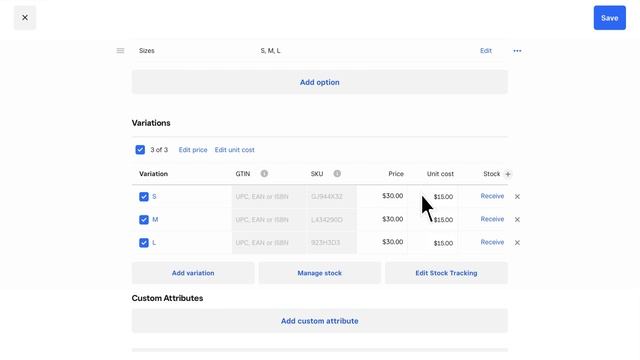This screenshot has width=640, height=360.
Task: Click the Stock column header
Action: 491,174
